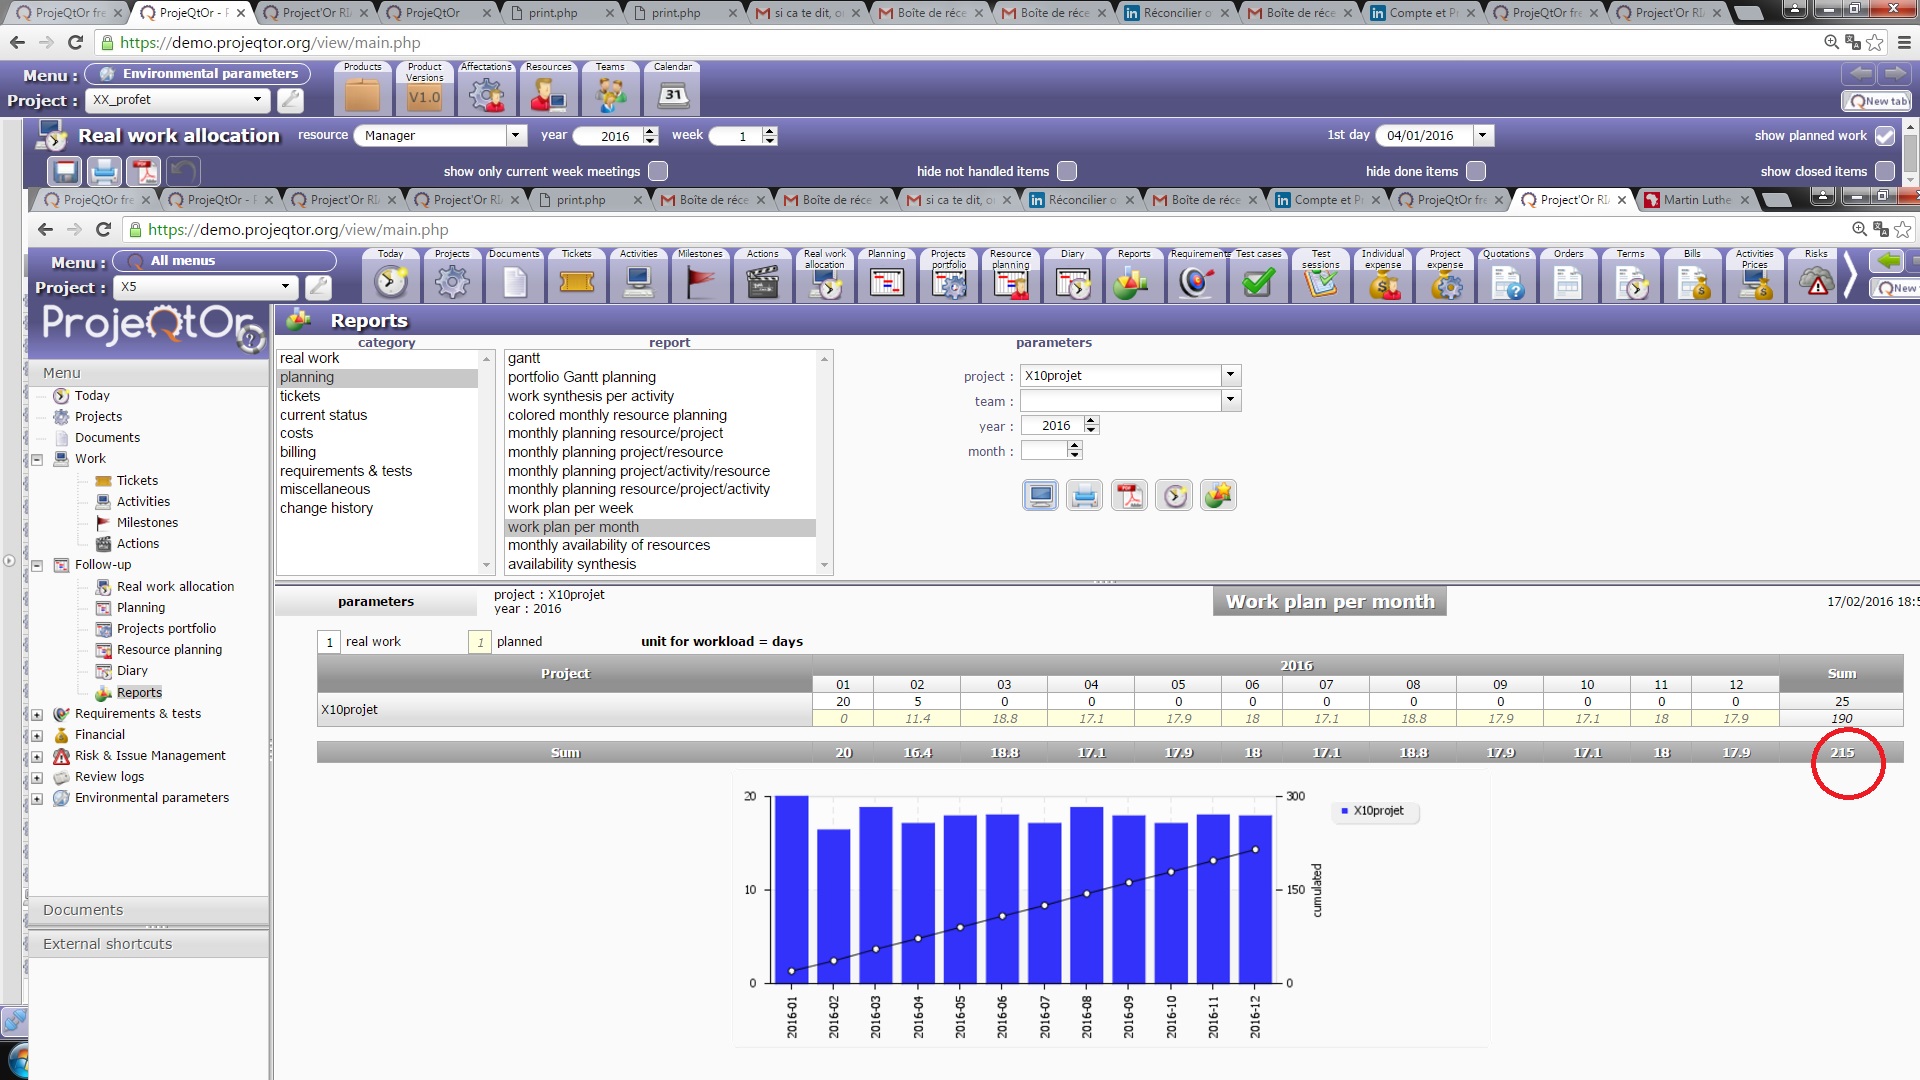This screenshot has width=1920, height=1080.
Task: Open Risks warning toolbar icon
Action: (1816, 283)
